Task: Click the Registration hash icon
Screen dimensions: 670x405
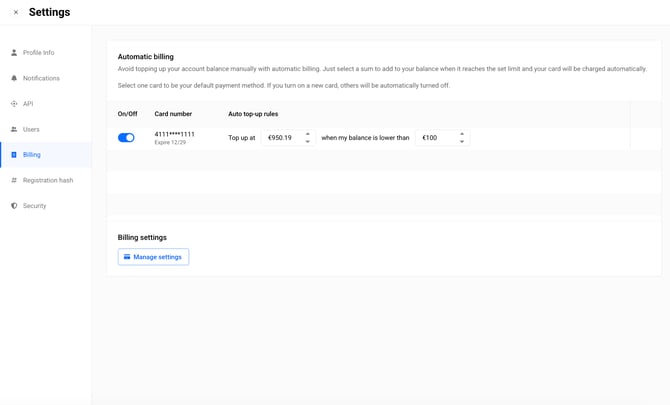Action: coord(14,180)
